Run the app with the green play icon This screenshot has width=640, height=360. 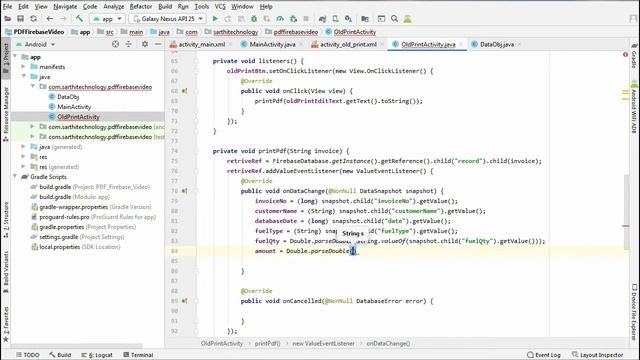(x=215, y=19)
